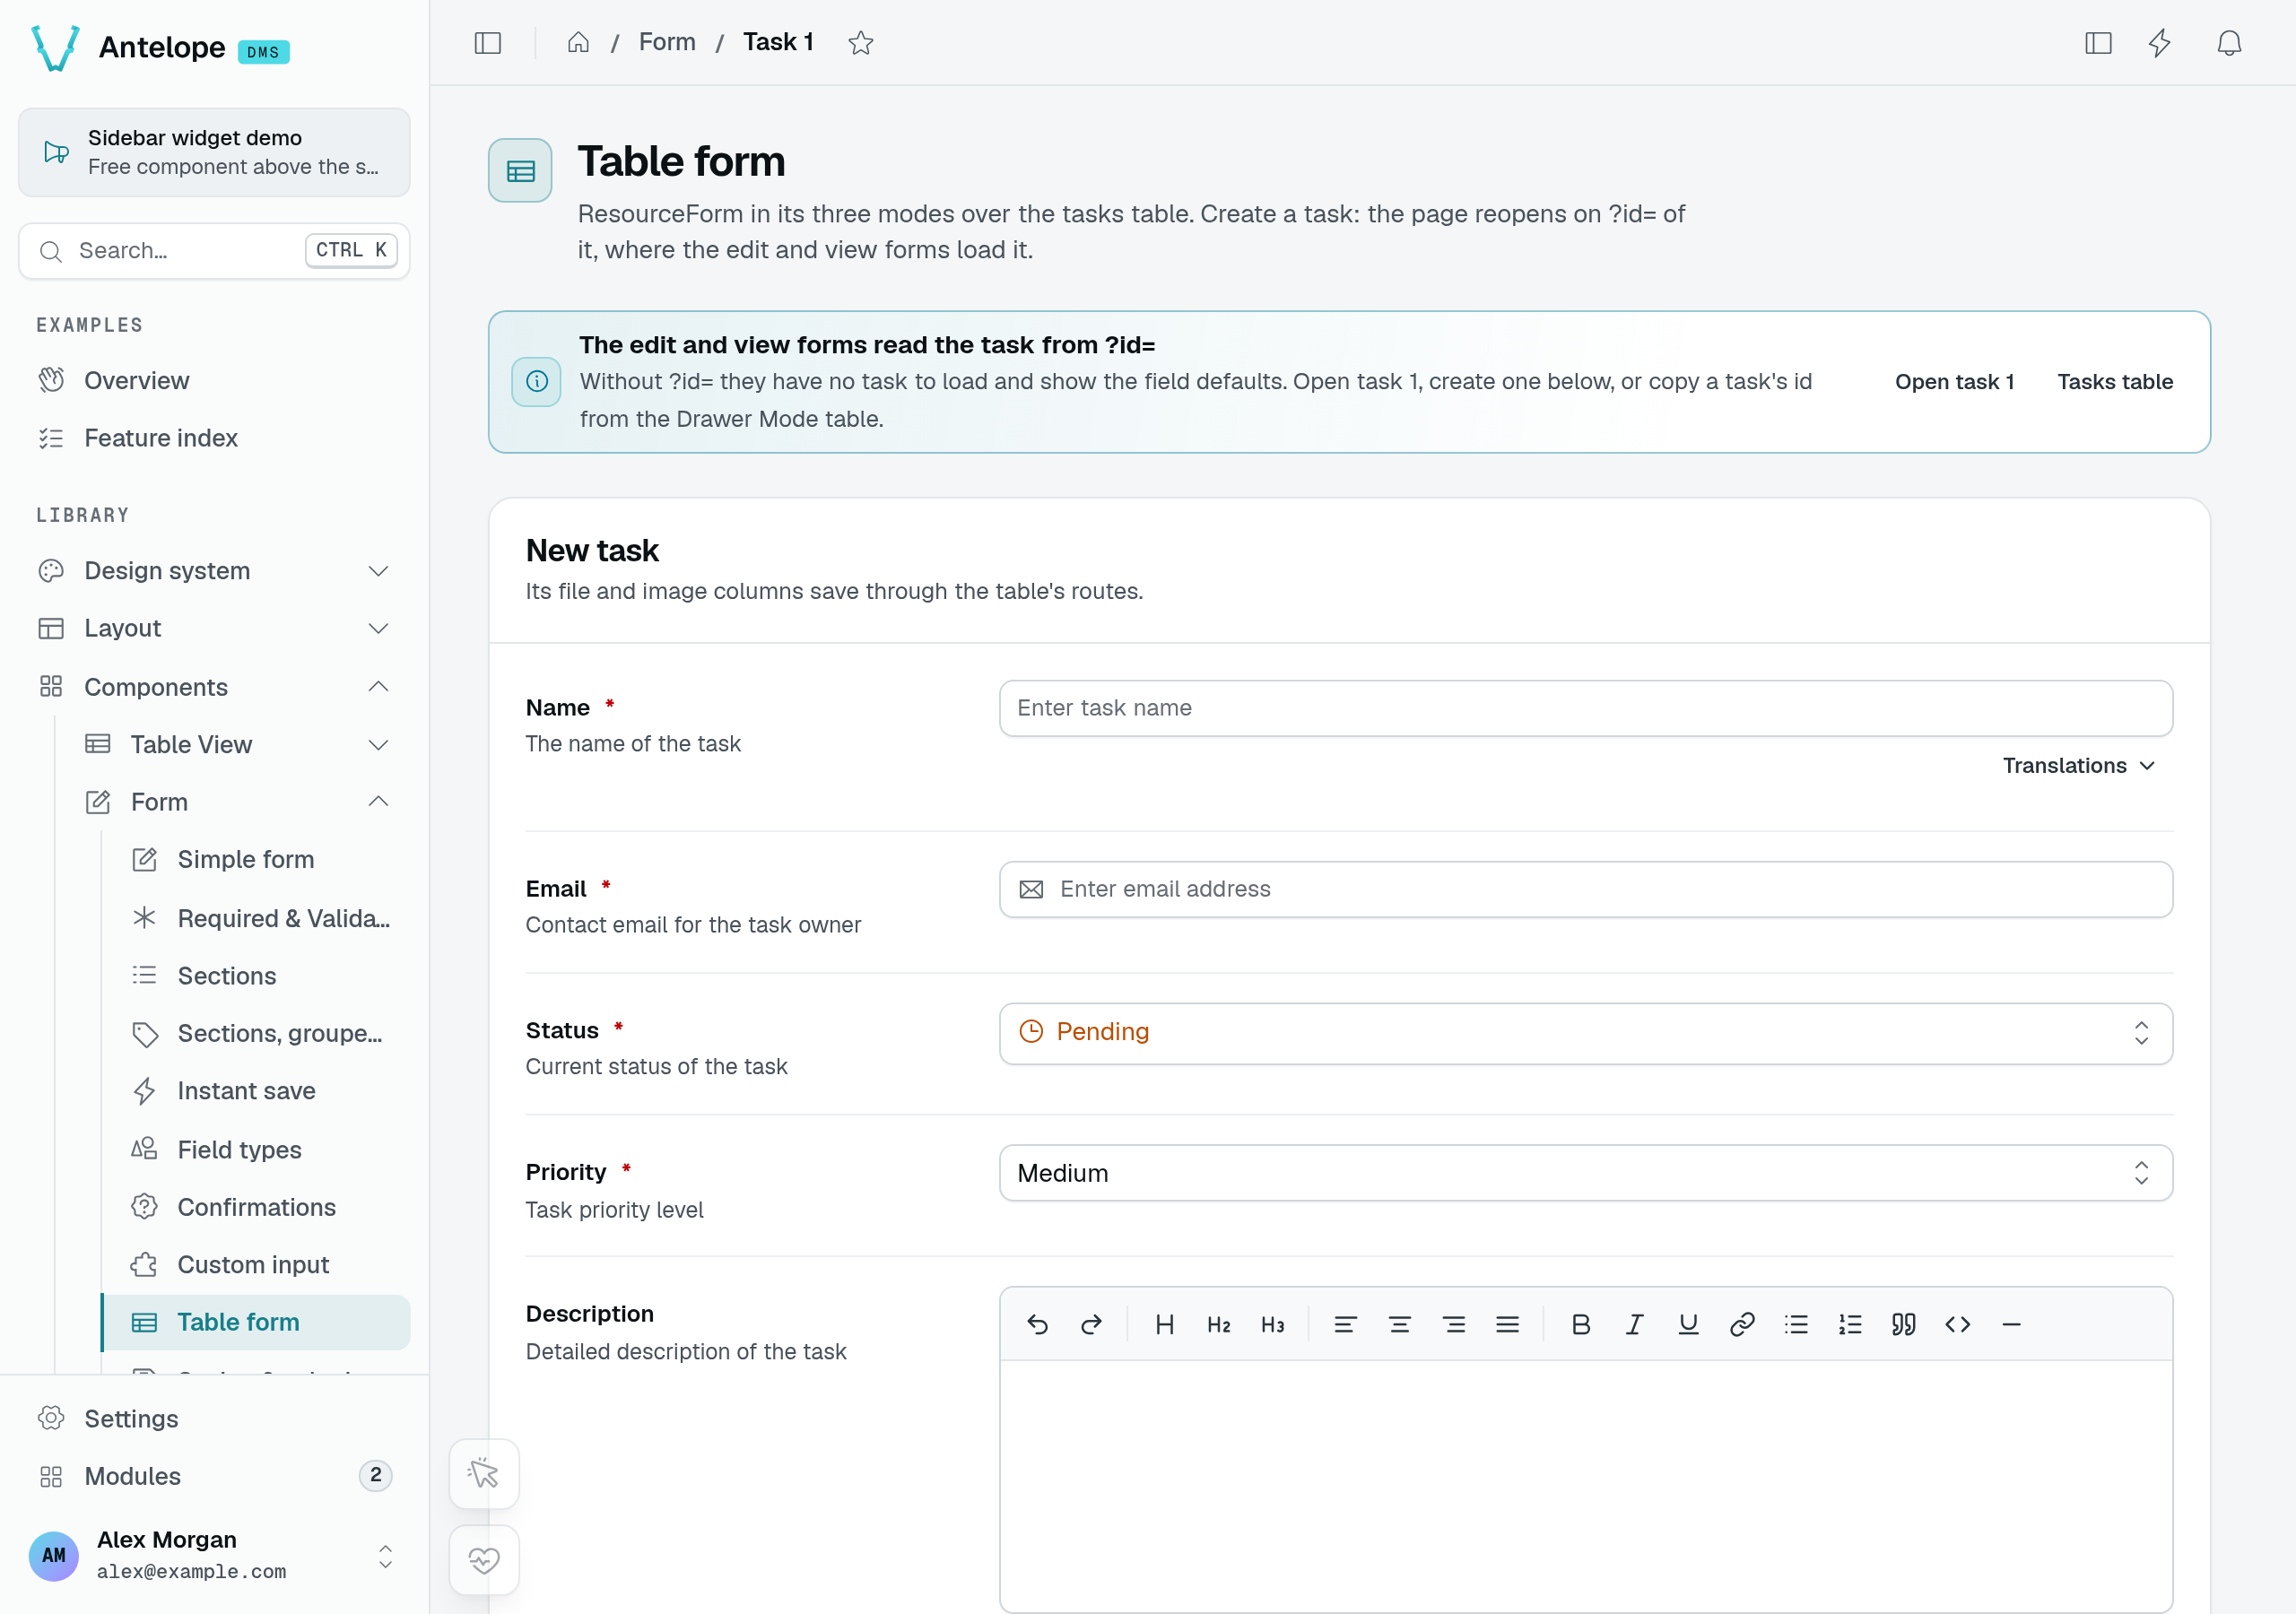Apply Heading 1 format in editor
The width and height of the screenshot is (2296, 1614).
point(1164,1324)
